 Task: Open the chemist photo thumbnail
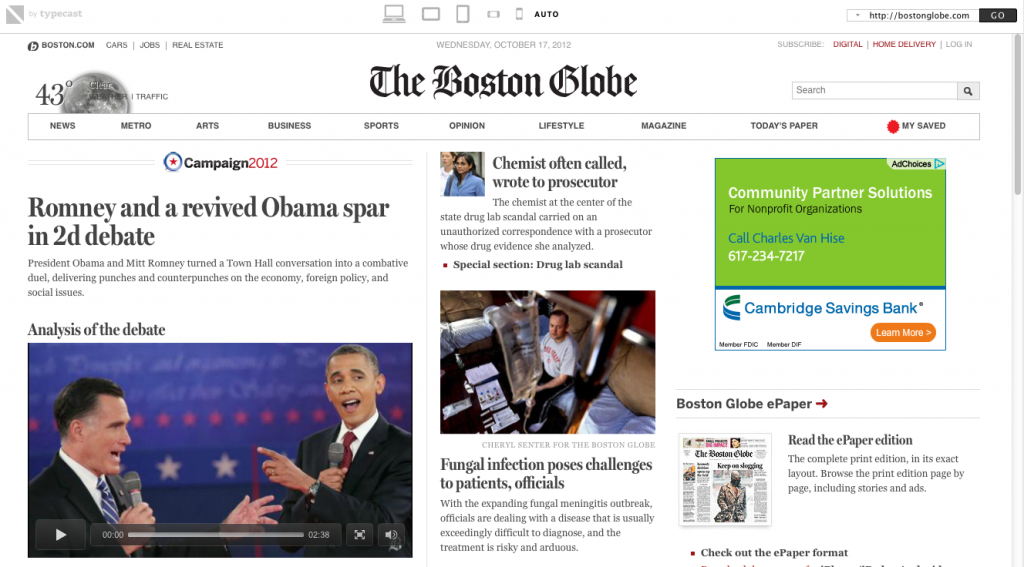[462, 174]
